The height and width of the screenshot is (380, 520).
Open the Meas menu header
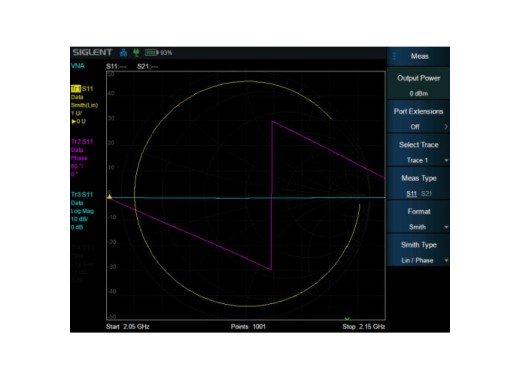pyautogui.click(x=419, y=56)
